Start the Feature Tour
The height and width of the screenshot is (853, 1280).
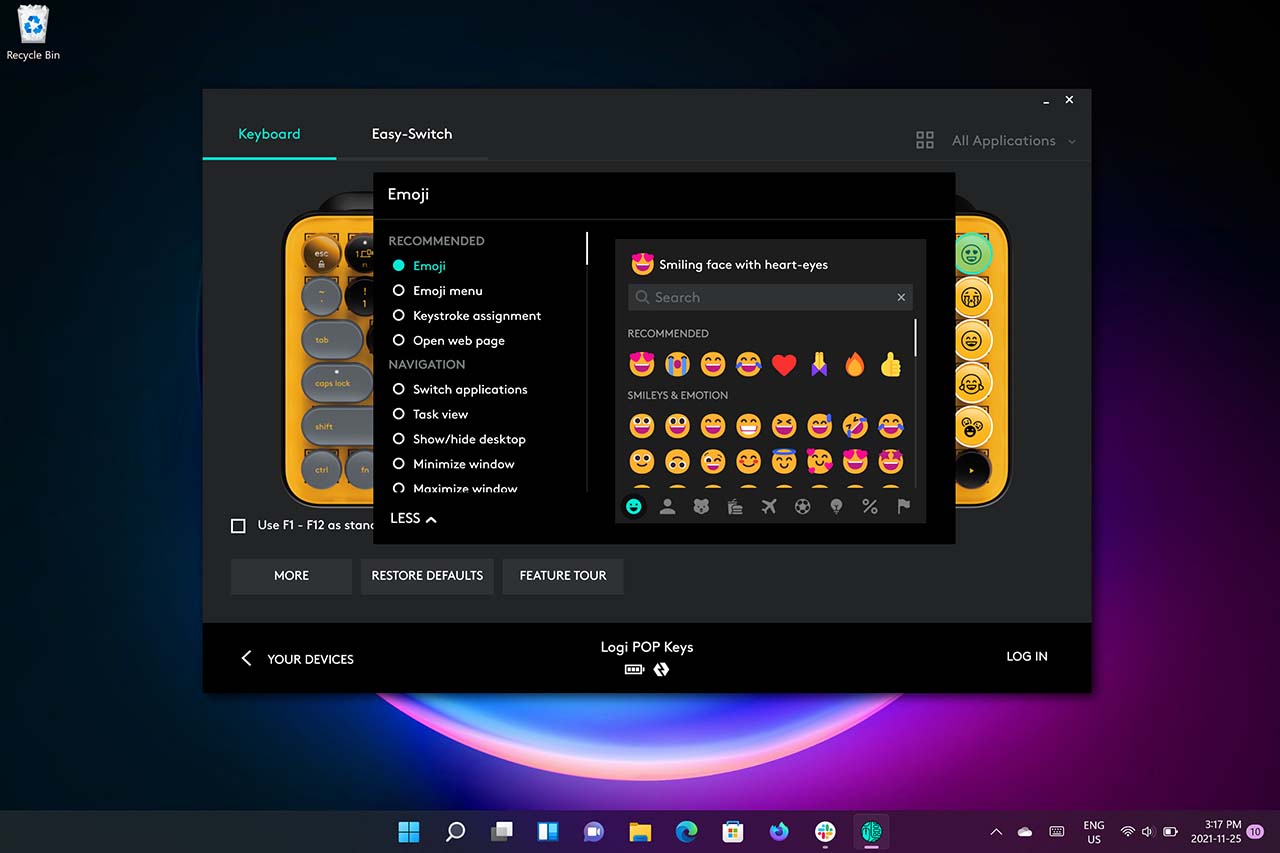click(x=563, y=576)
